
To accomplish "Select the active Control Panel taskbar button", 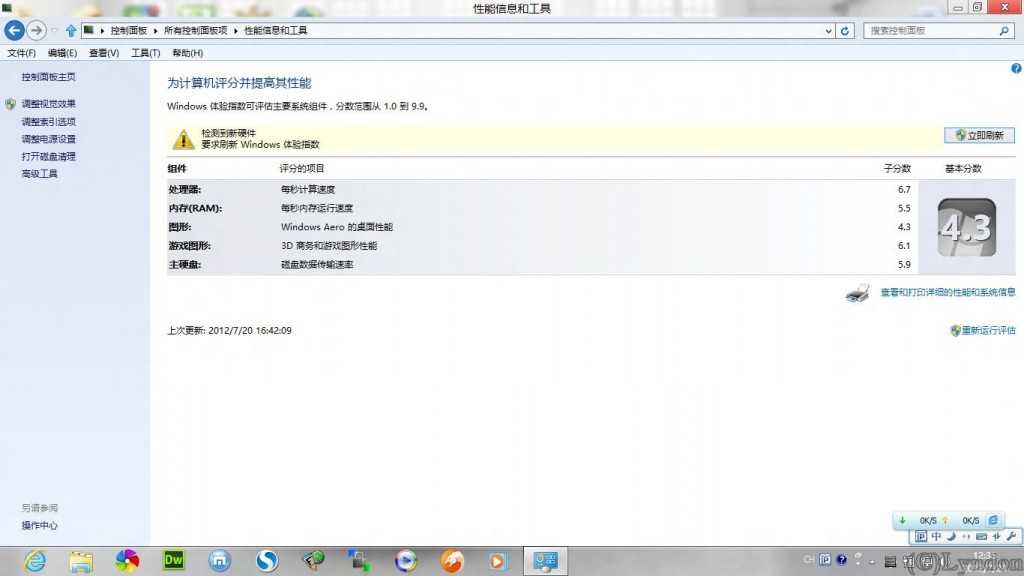I will (545, 561).
